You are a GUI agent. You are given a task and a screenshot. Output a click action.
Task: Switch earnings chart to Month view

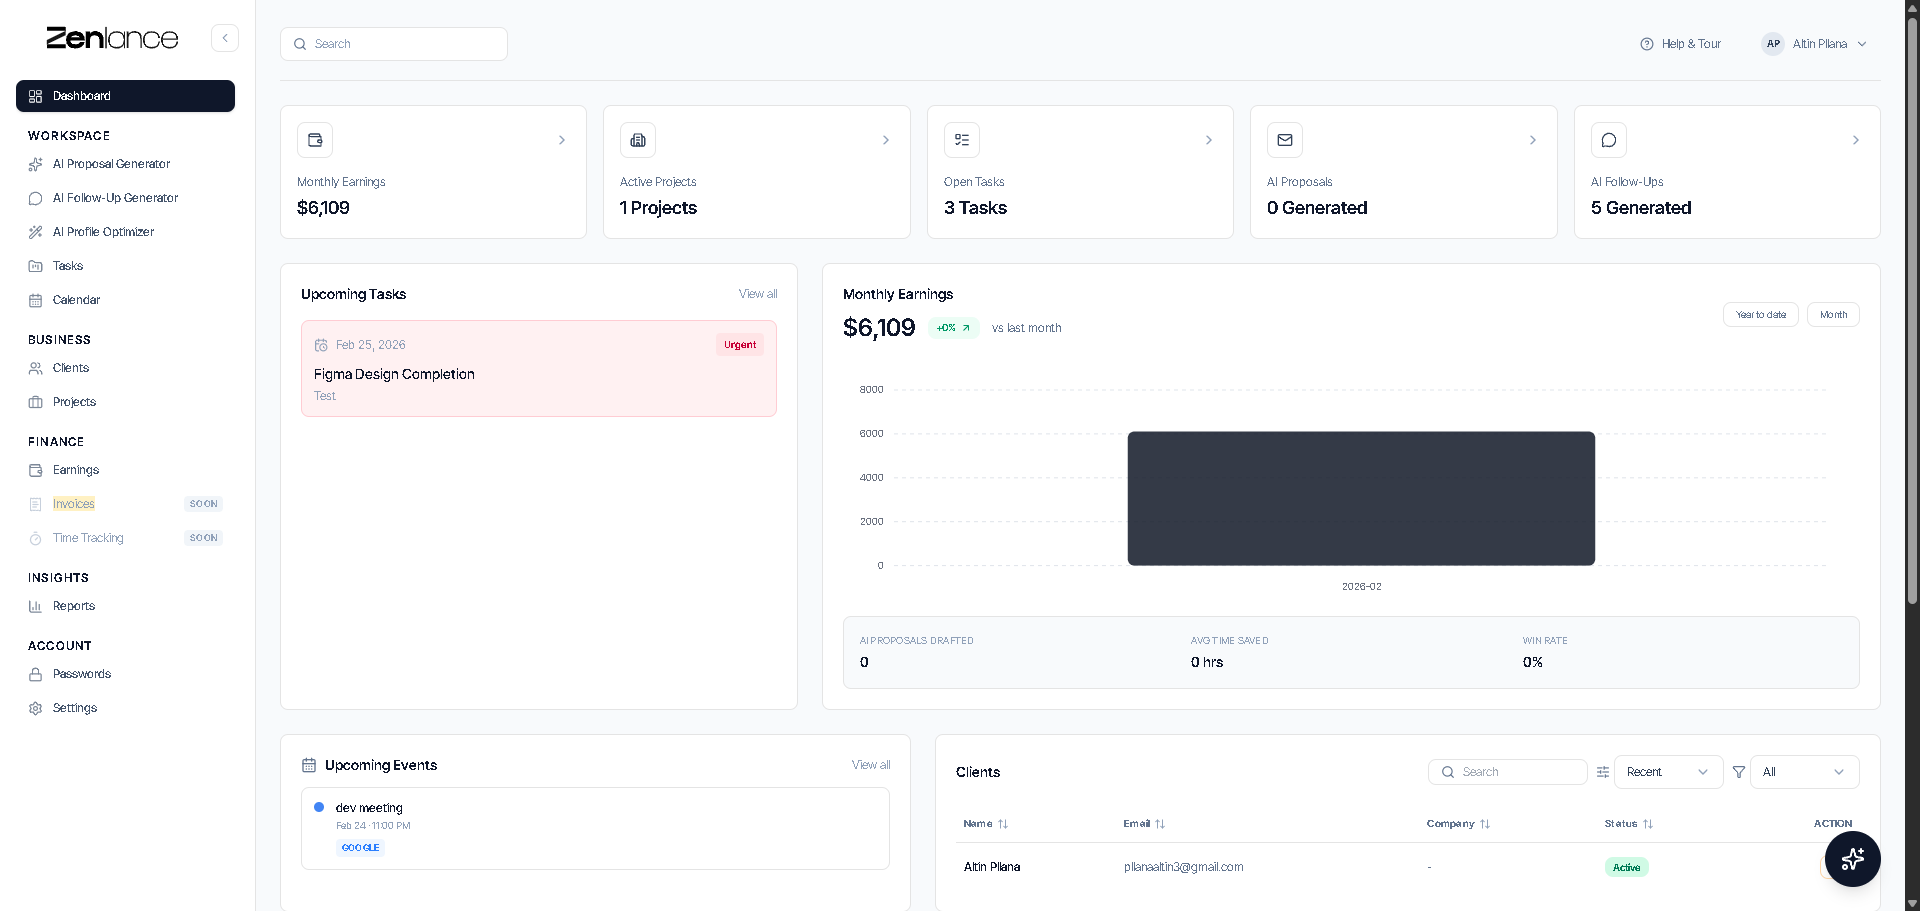[1832, 314]
